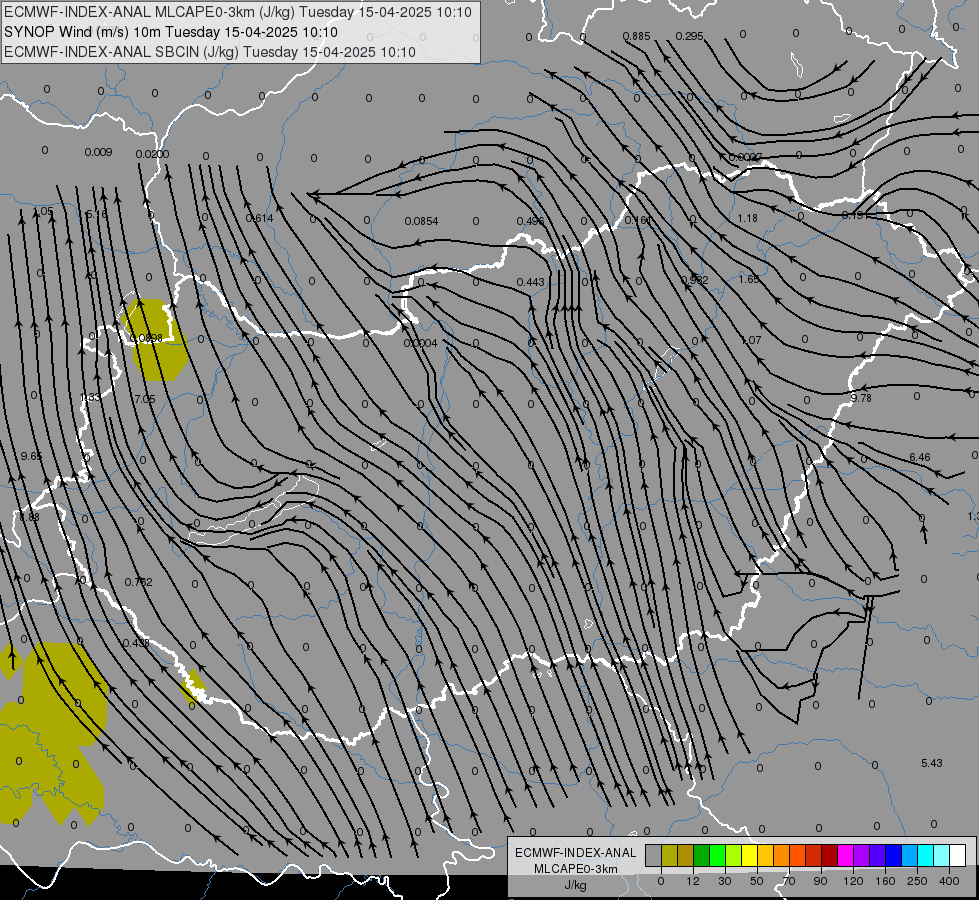Click the map value '1.18'
979x900 pixels.
coord(747,218)
